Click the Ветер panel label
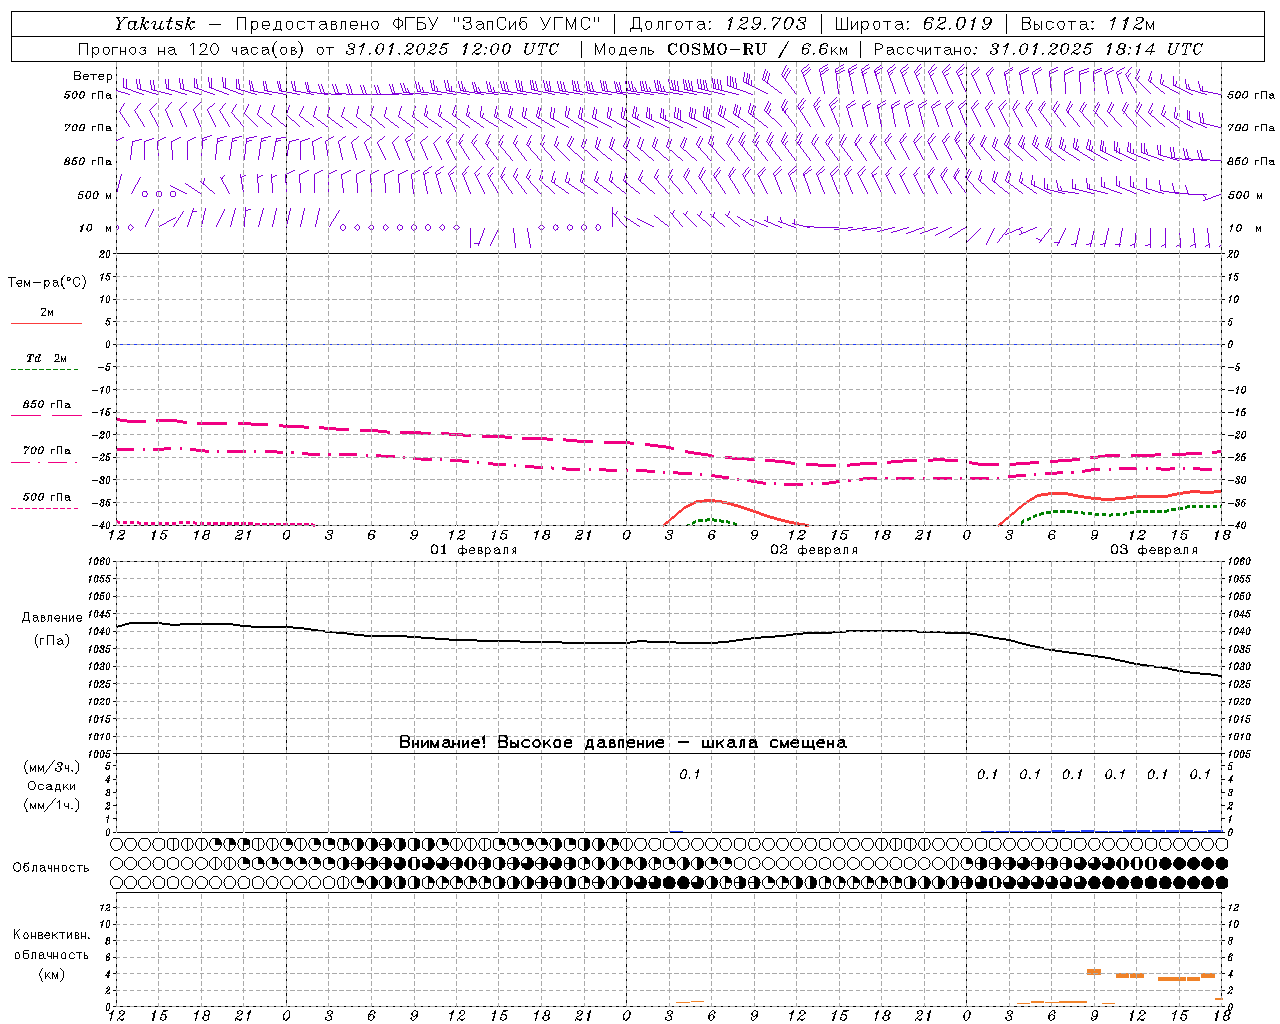Image resolution: width=1280 pixels, height=1024 pixels. tap(93, 76)
